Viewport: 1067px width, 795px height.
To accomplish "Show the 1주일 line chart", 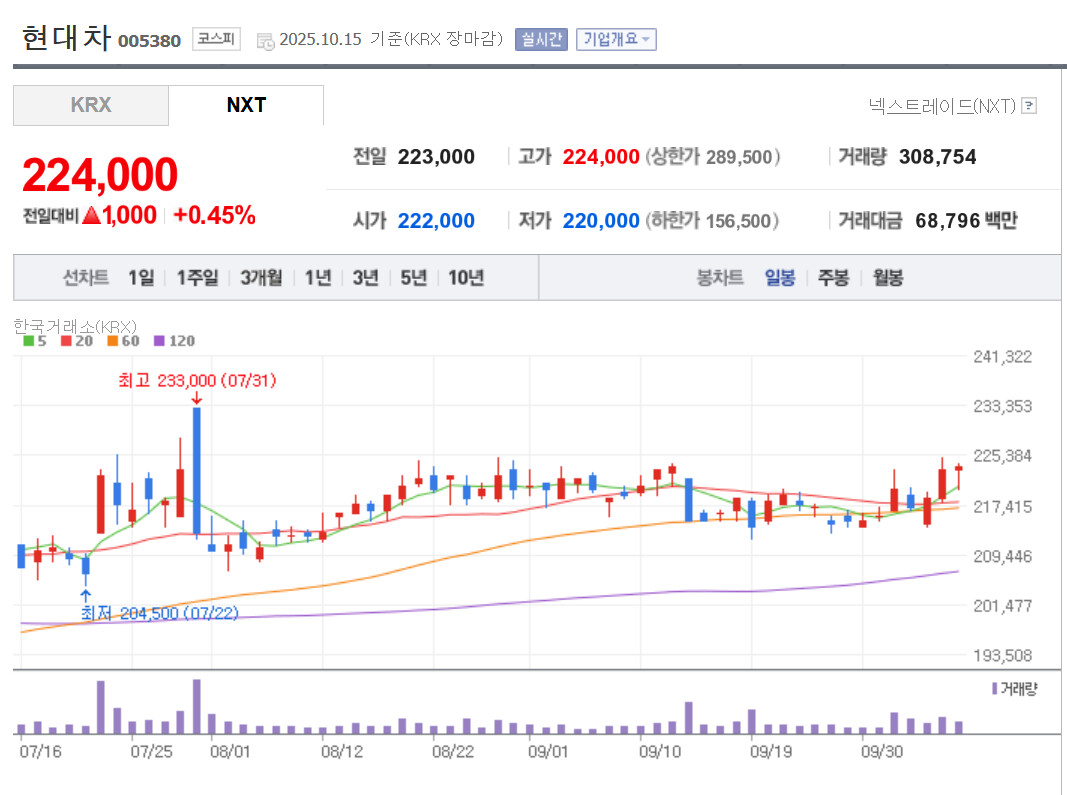I will click(x=197, y=278).
